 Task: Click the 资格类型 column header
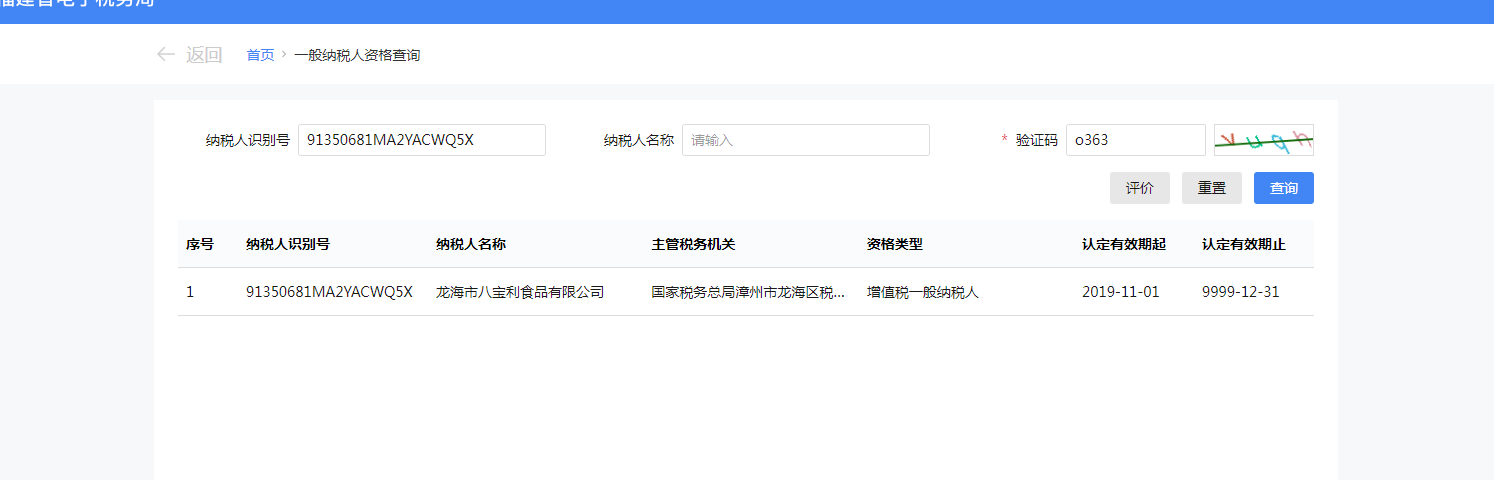point(894,244)
